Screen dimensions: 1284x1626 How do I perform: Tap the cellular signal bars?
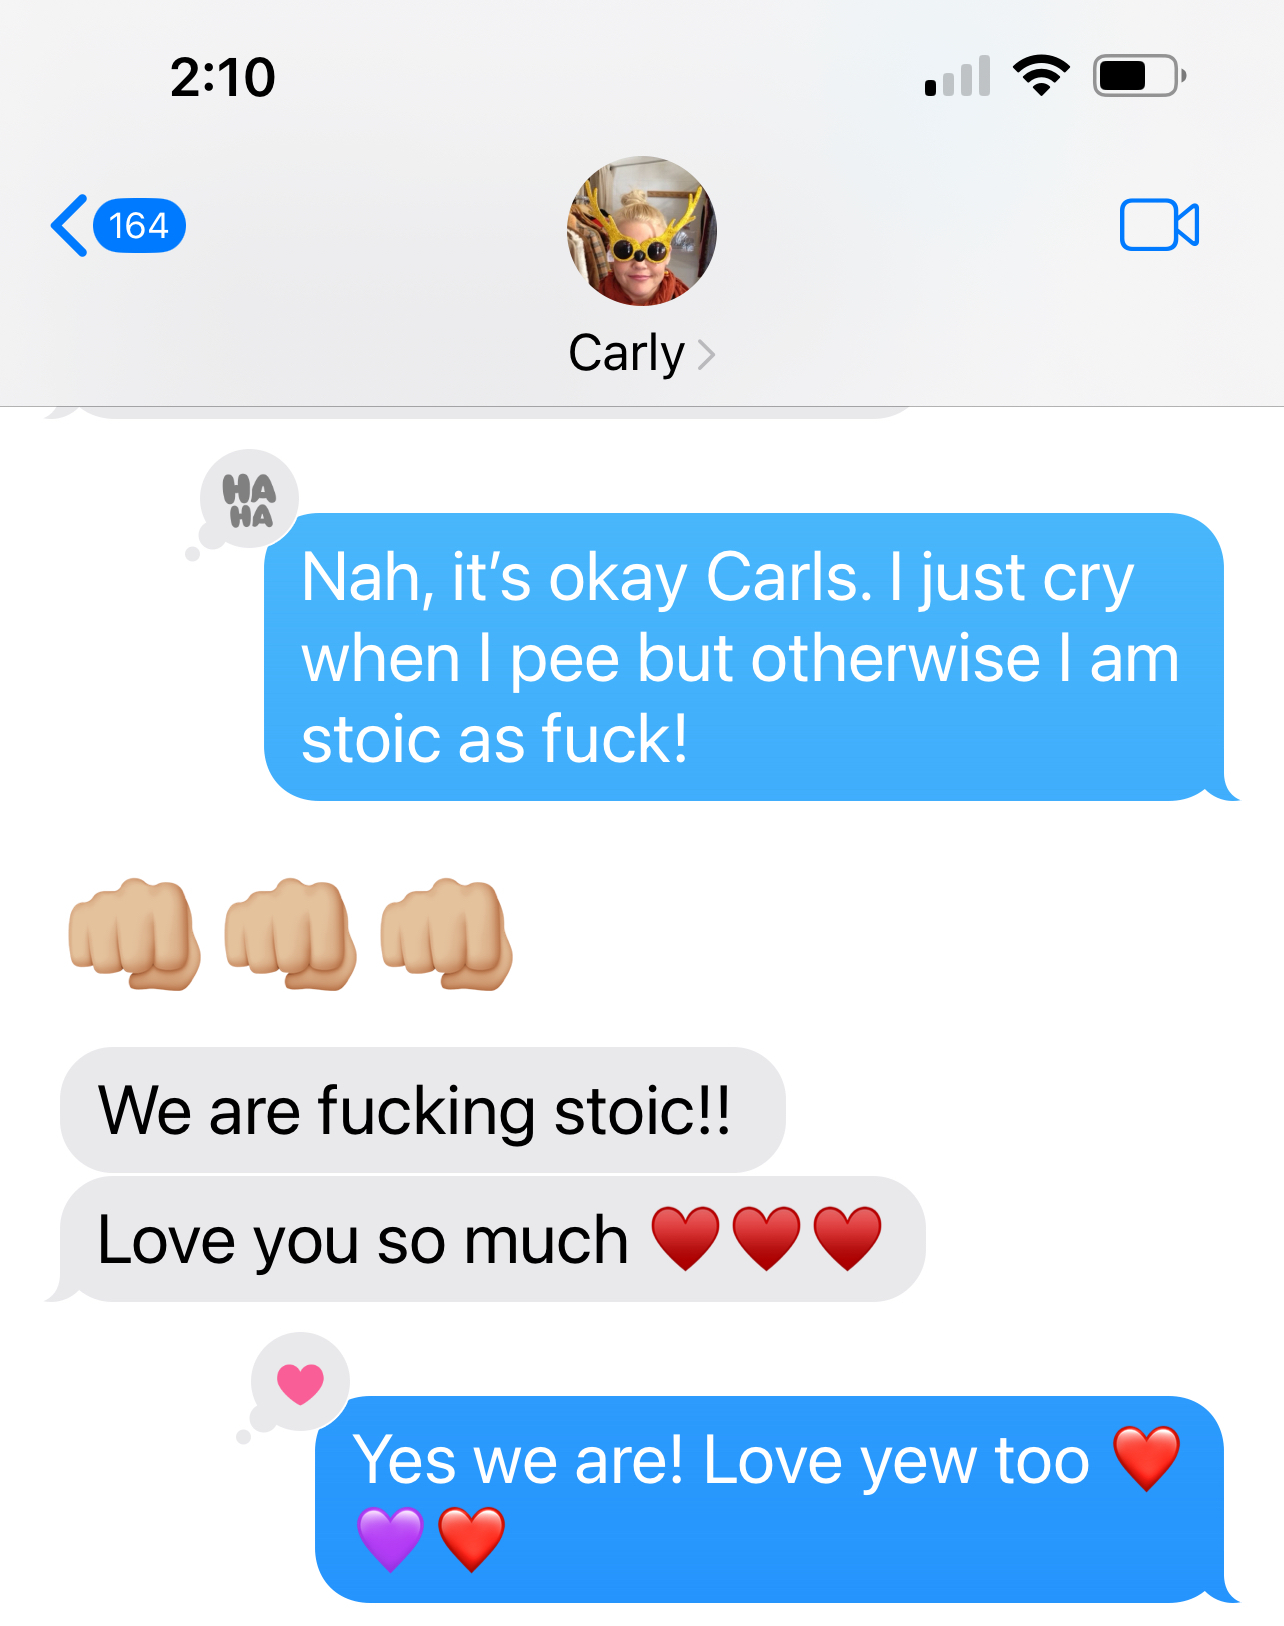click(x=958, y=76)
